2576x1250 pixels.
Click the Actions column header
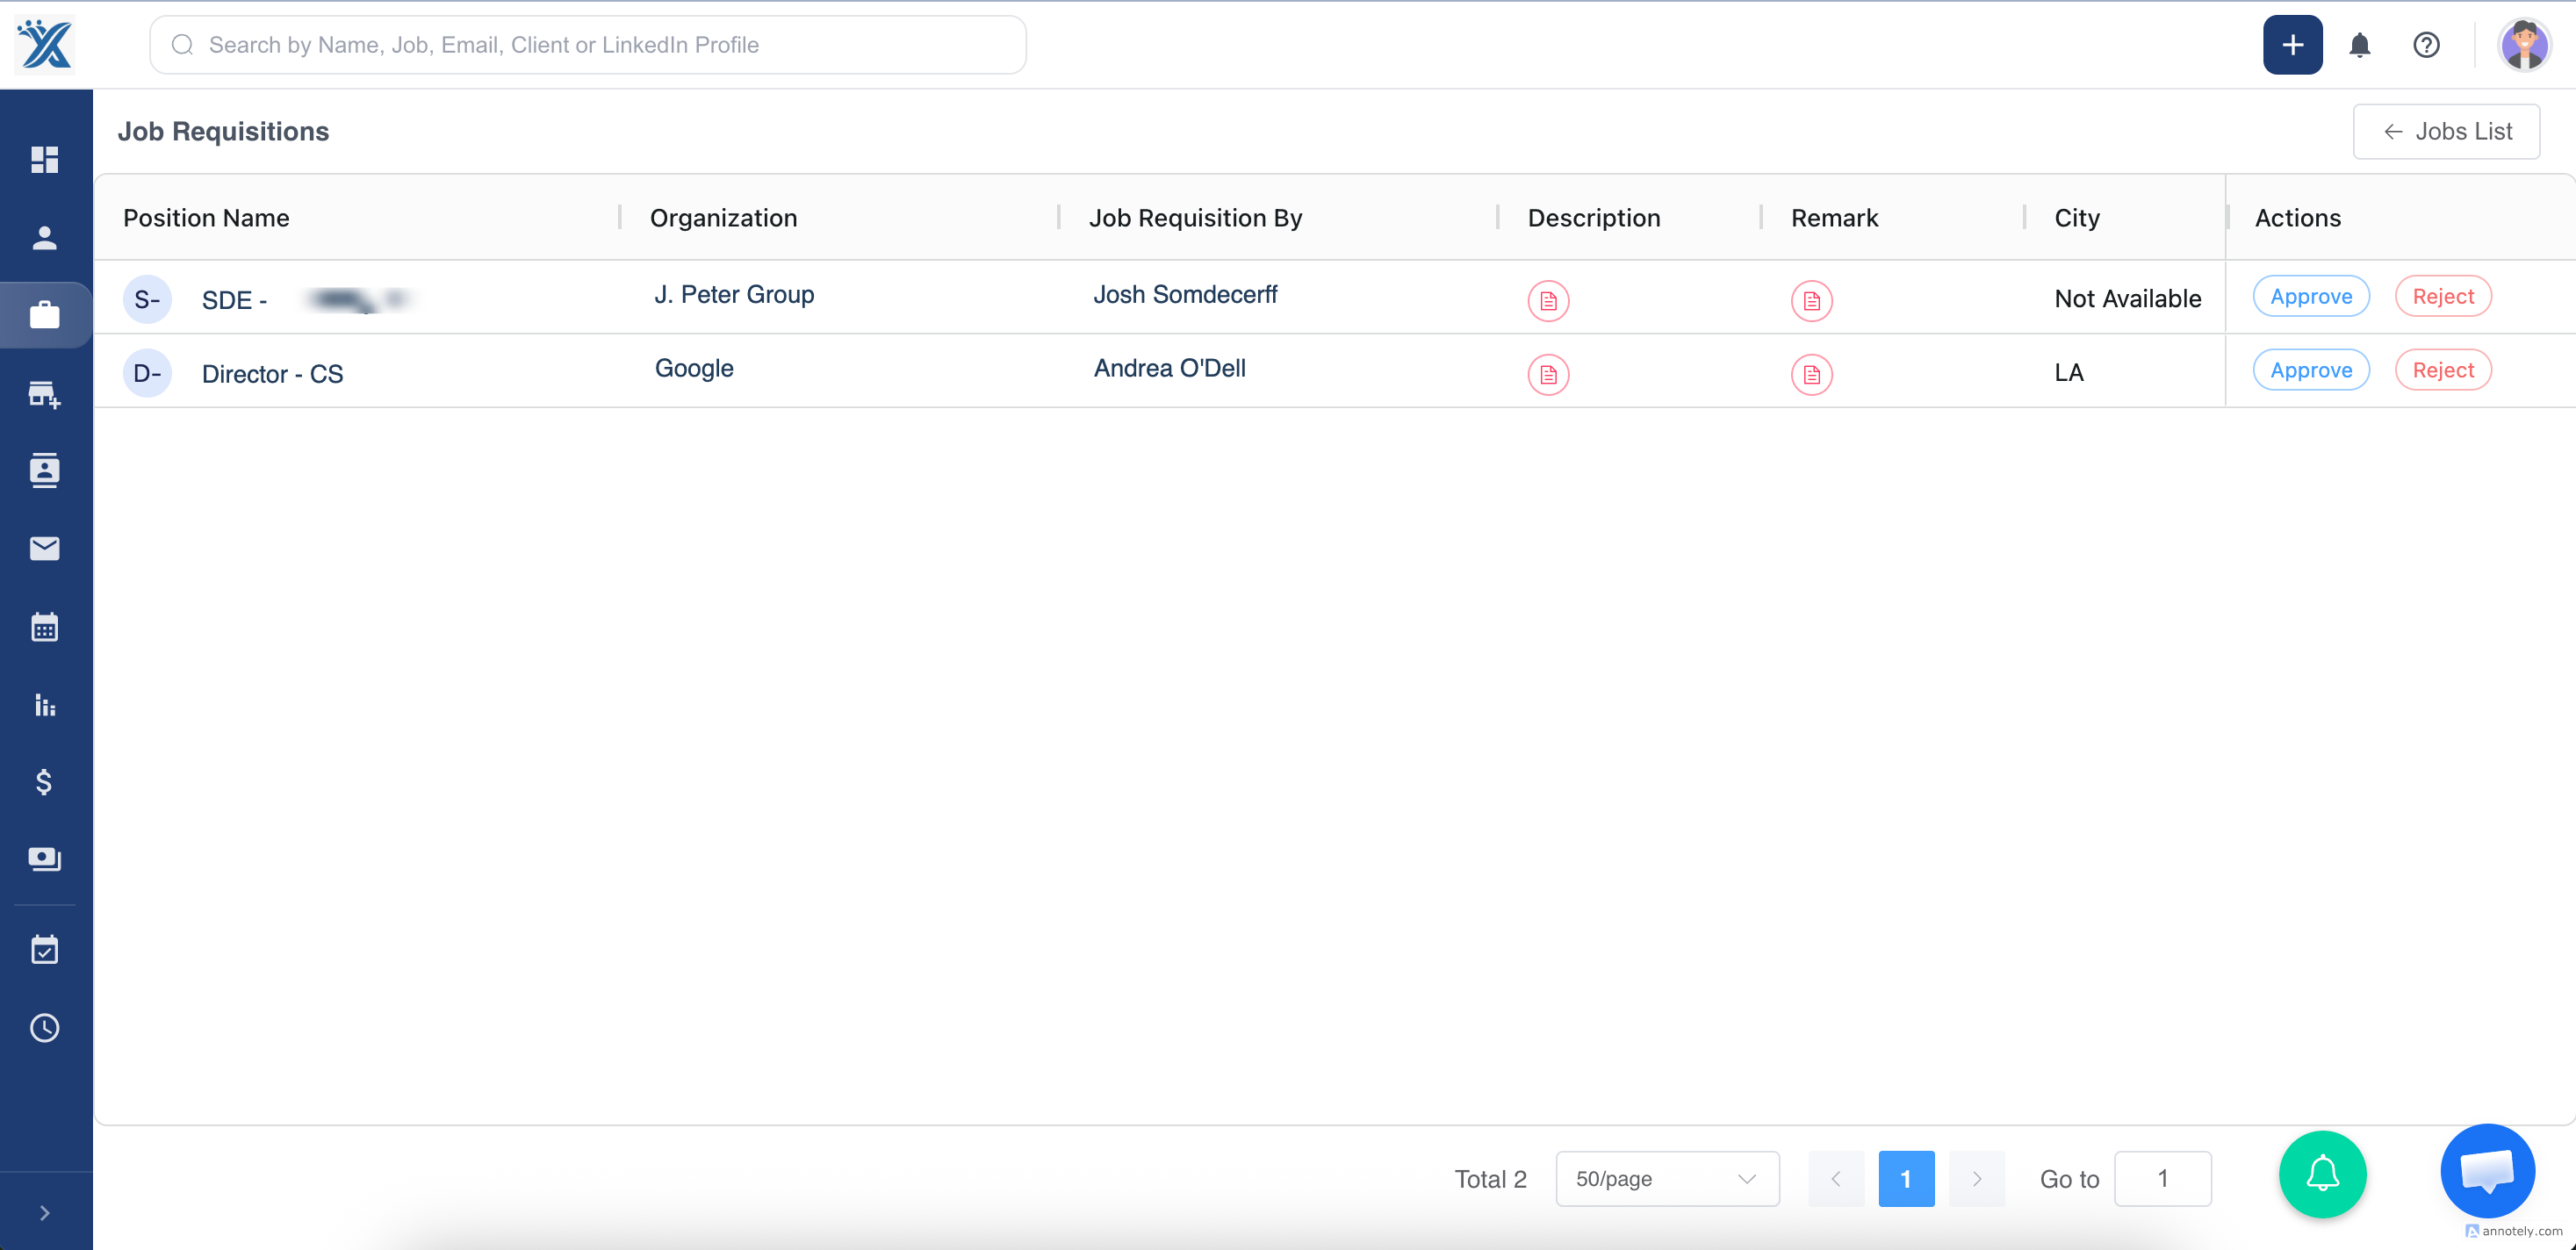coord(2297,218)
